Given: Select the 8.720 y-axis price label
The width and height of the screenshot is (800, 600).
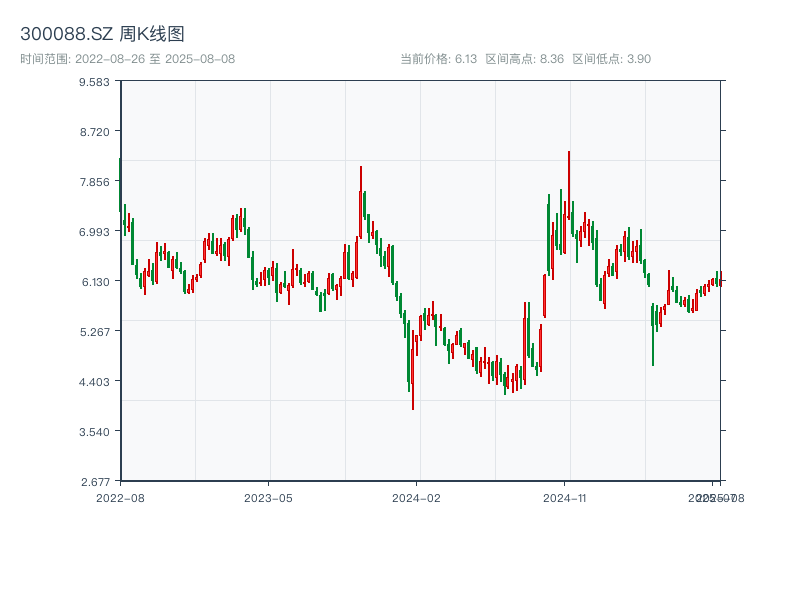Looking at the screenshot, I should (x=94, y=132).
